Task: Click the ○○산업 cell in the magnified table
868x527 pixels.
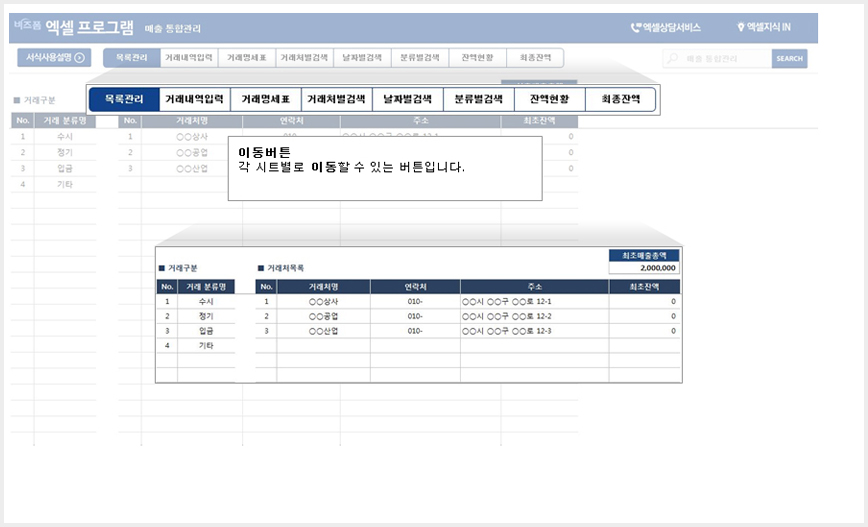Action: pyautogui.click(x=323, y=331)
